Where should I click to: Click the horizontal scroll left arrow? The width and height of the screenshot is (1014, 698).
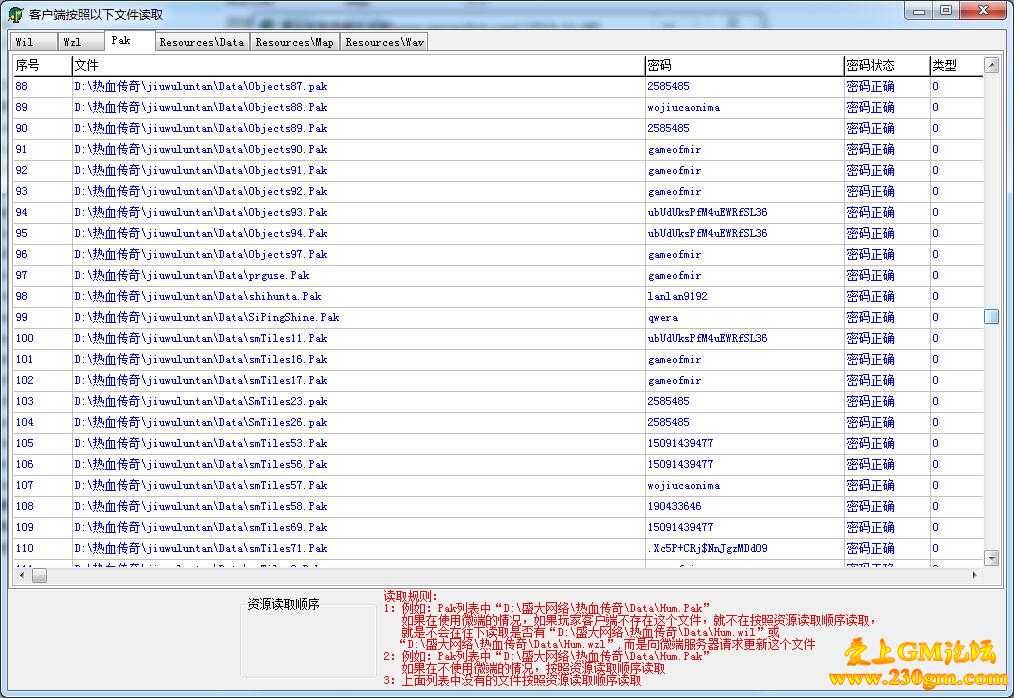coord(22,575)
